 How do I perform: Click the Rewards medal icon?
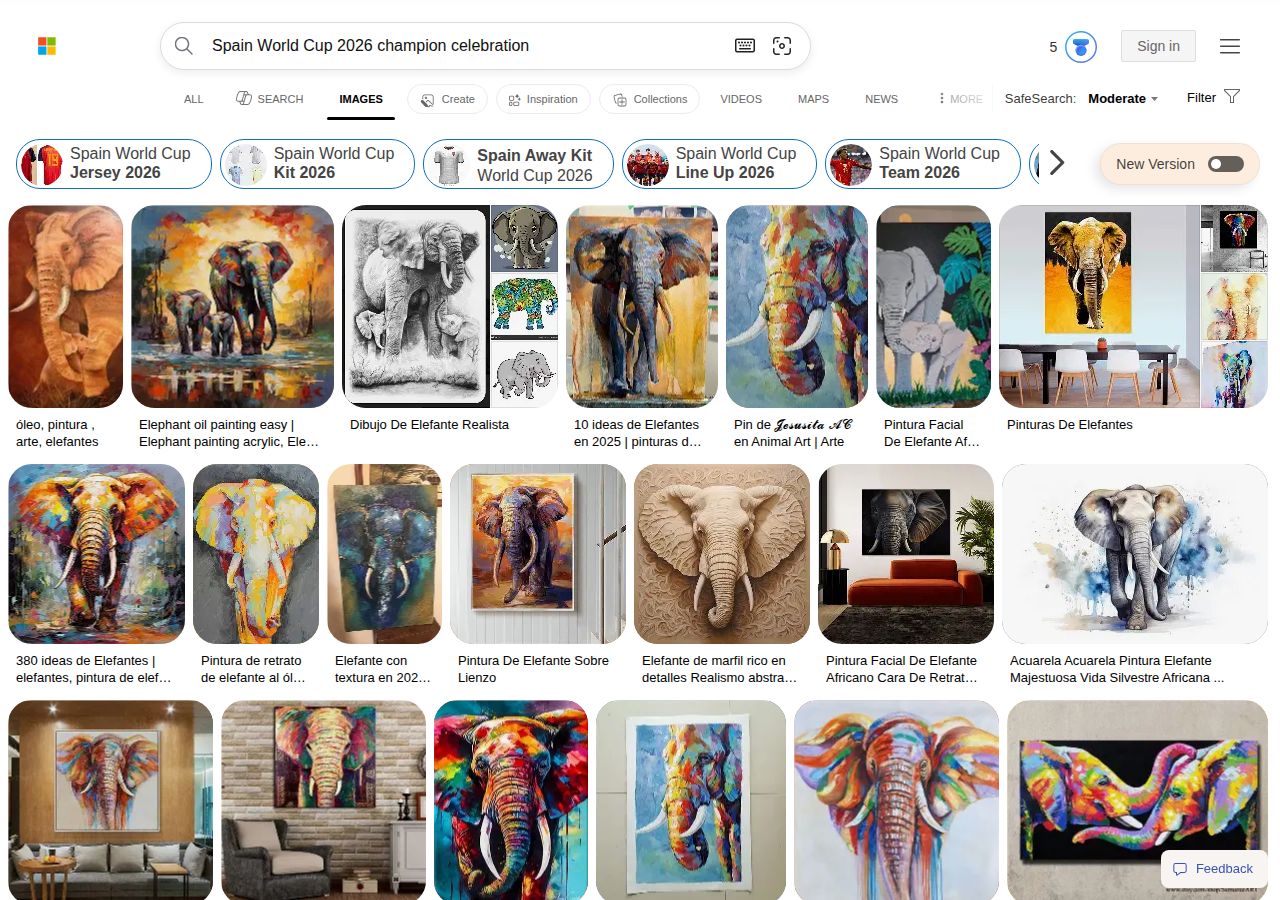click(x=1081, y=47)
